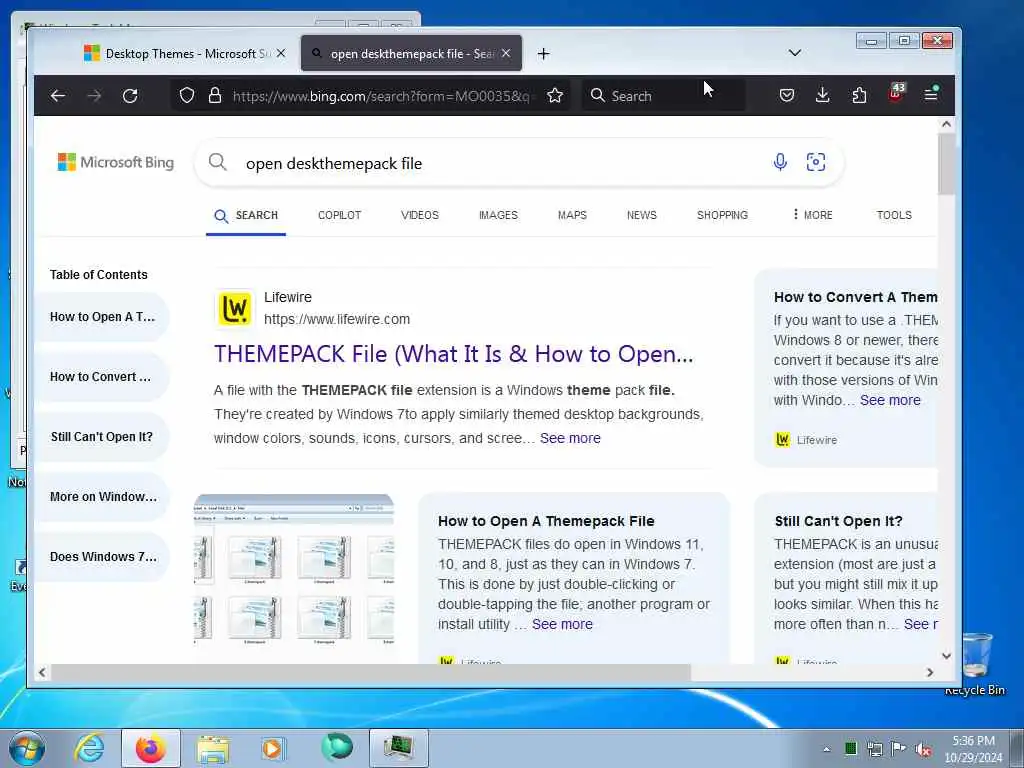Jump to How to Convert … section
1024x768 pixels.
tap(101, 377)
